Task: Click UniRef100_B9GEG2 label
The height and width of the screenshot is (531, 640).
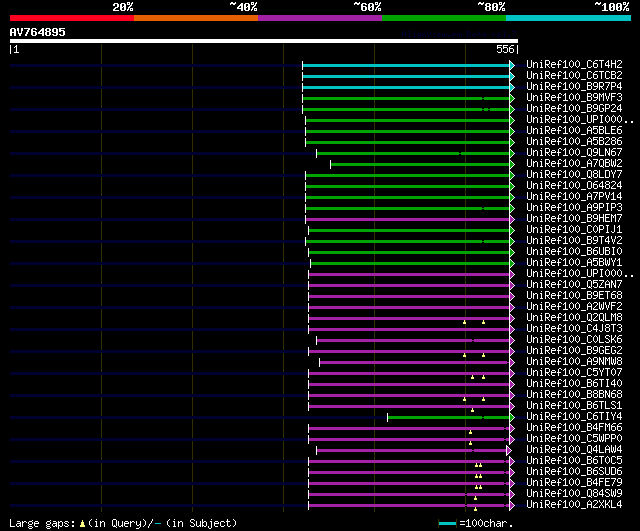Action: tap(574, 351)
